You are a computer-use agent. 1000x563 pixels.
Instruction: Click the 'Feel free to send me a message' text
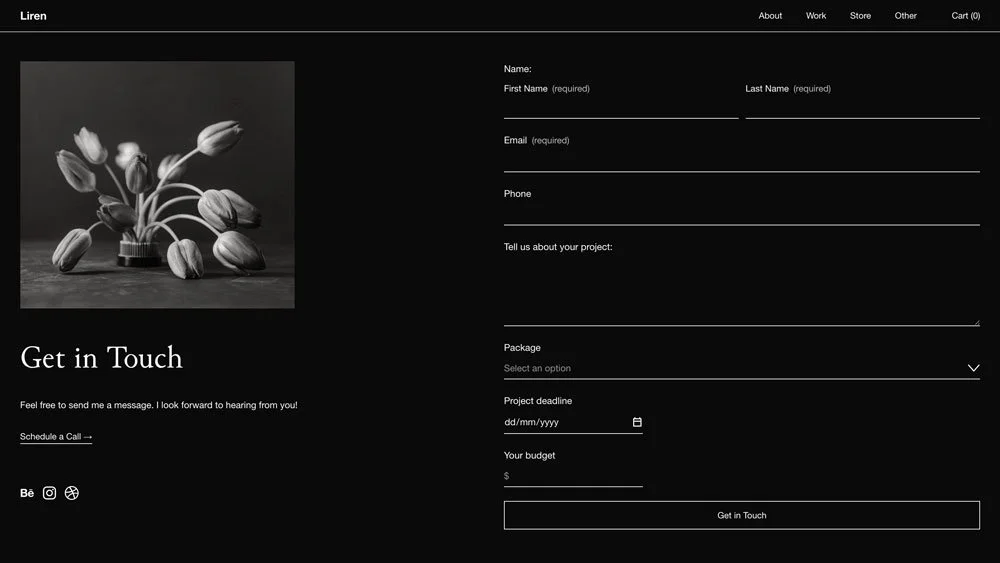click(159, 405)
